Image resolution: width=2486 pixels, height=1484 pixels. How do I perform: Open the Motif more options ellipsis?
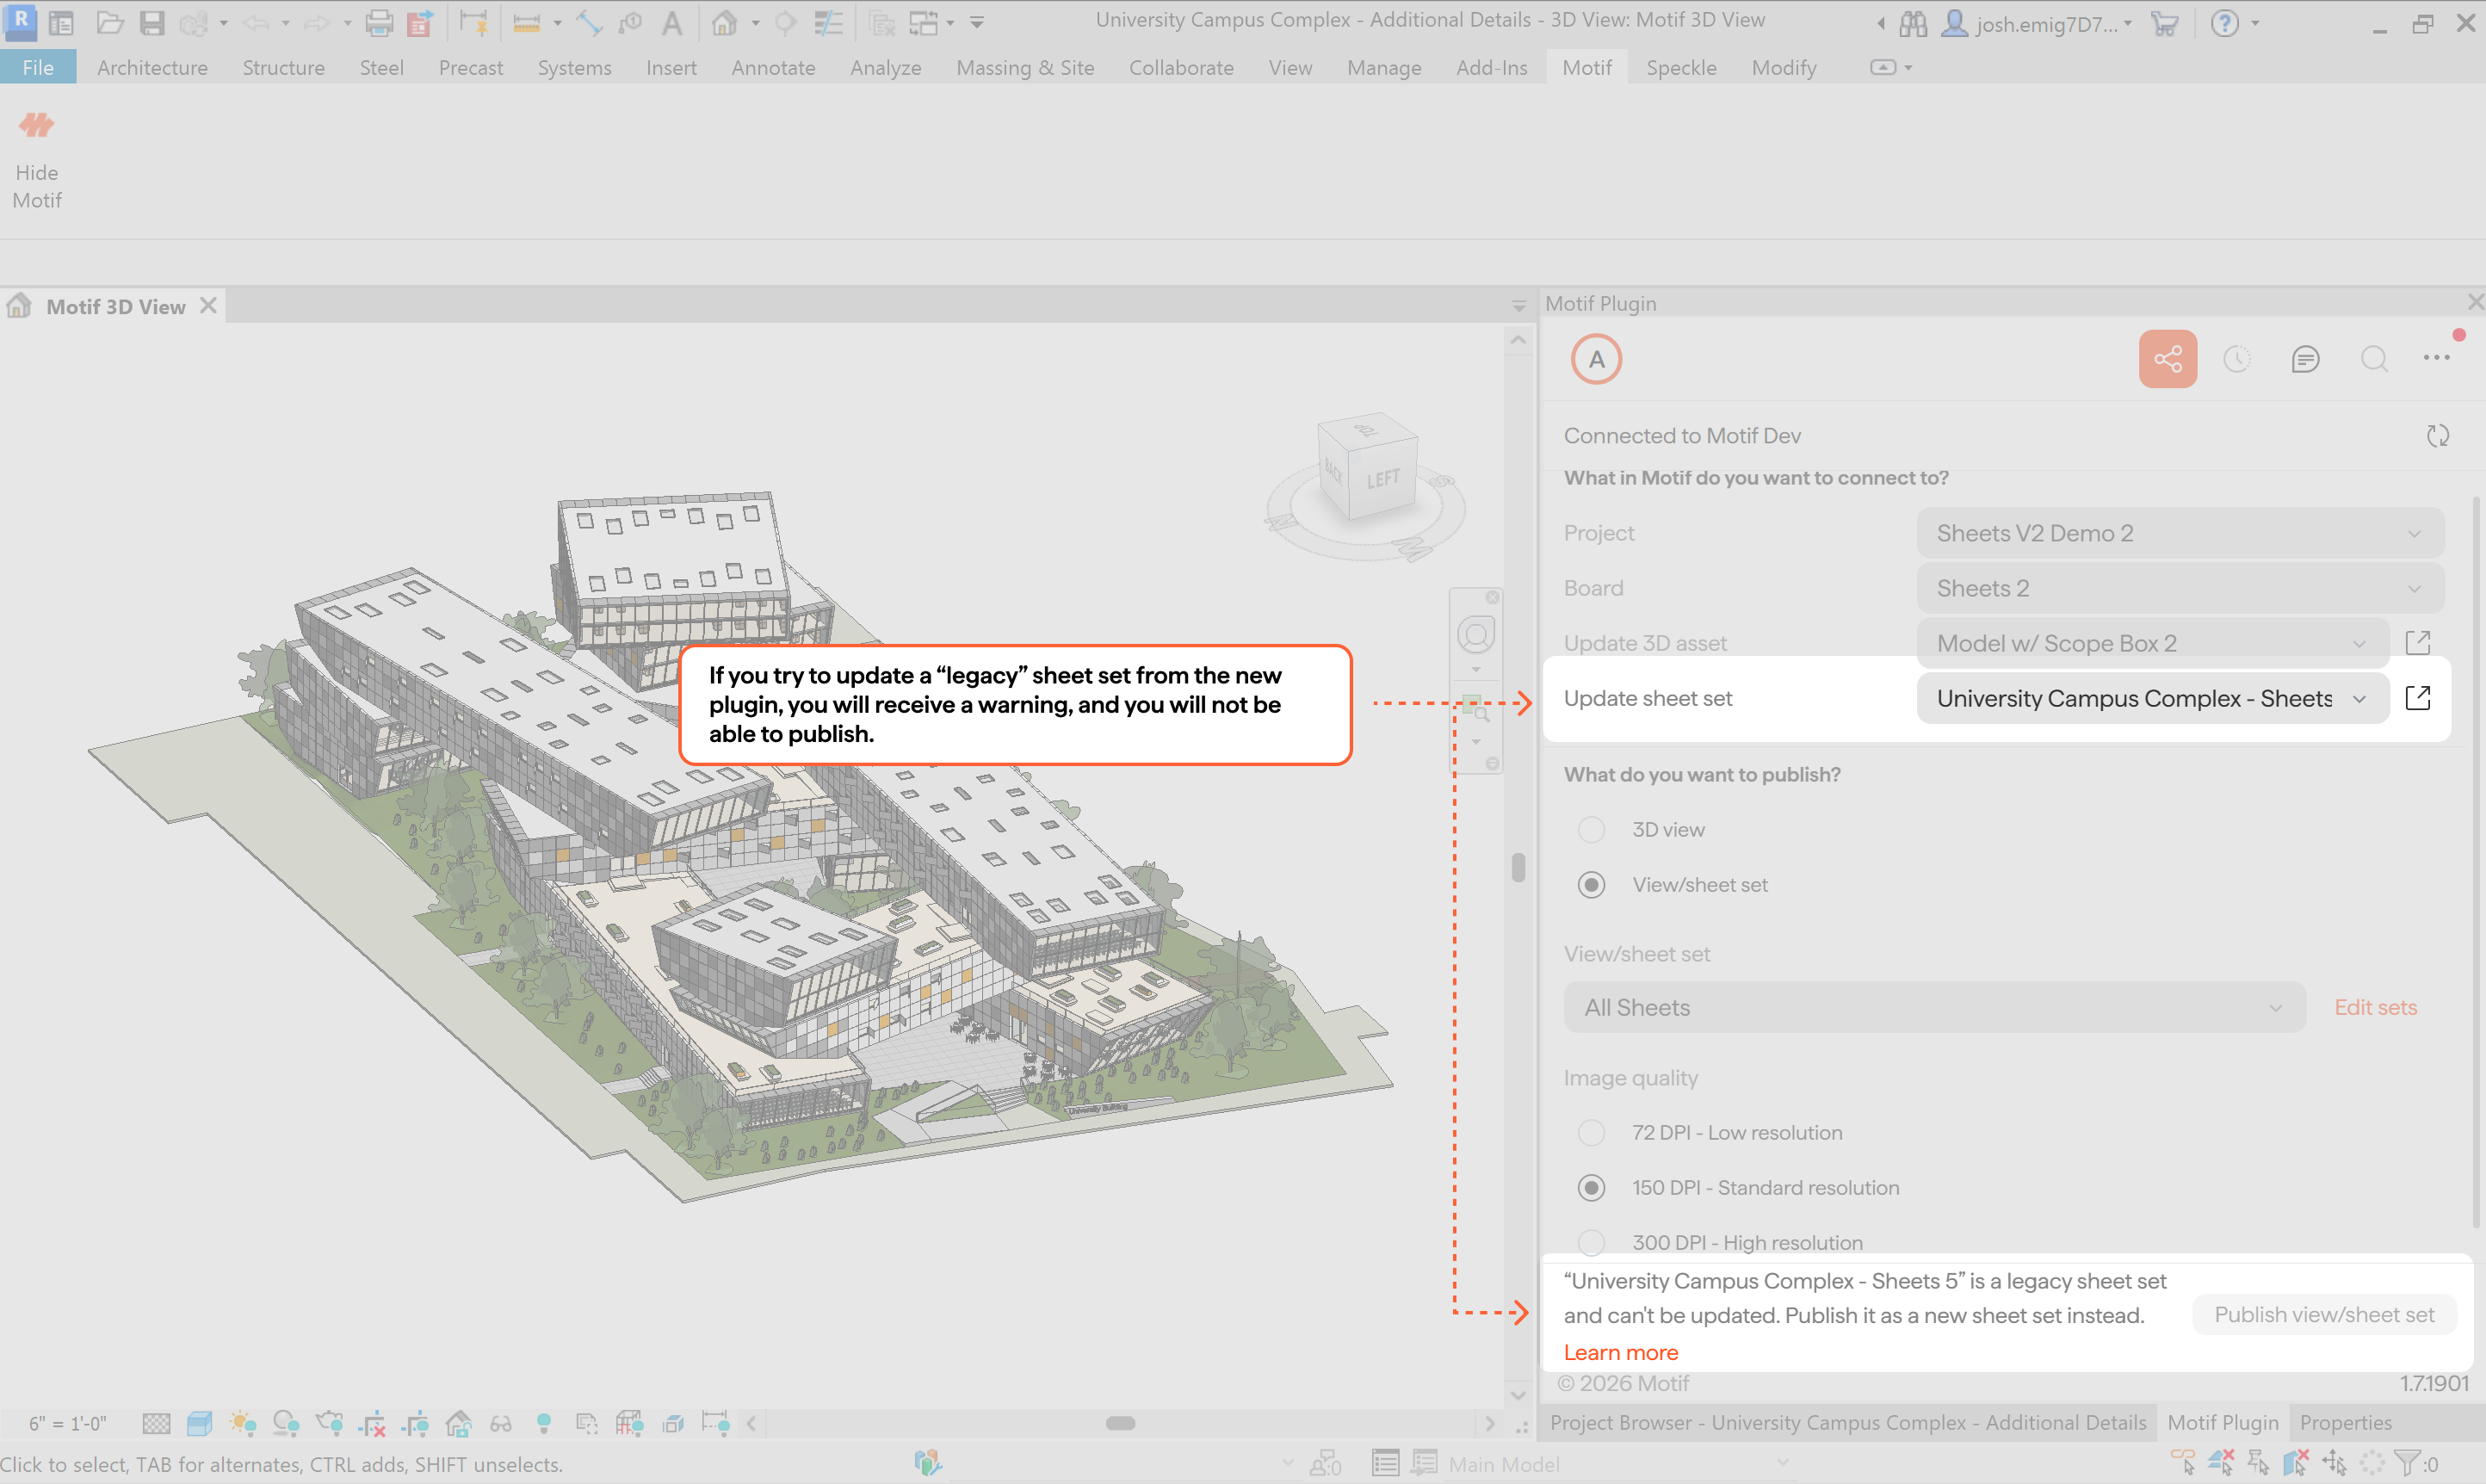[2436, 357]
